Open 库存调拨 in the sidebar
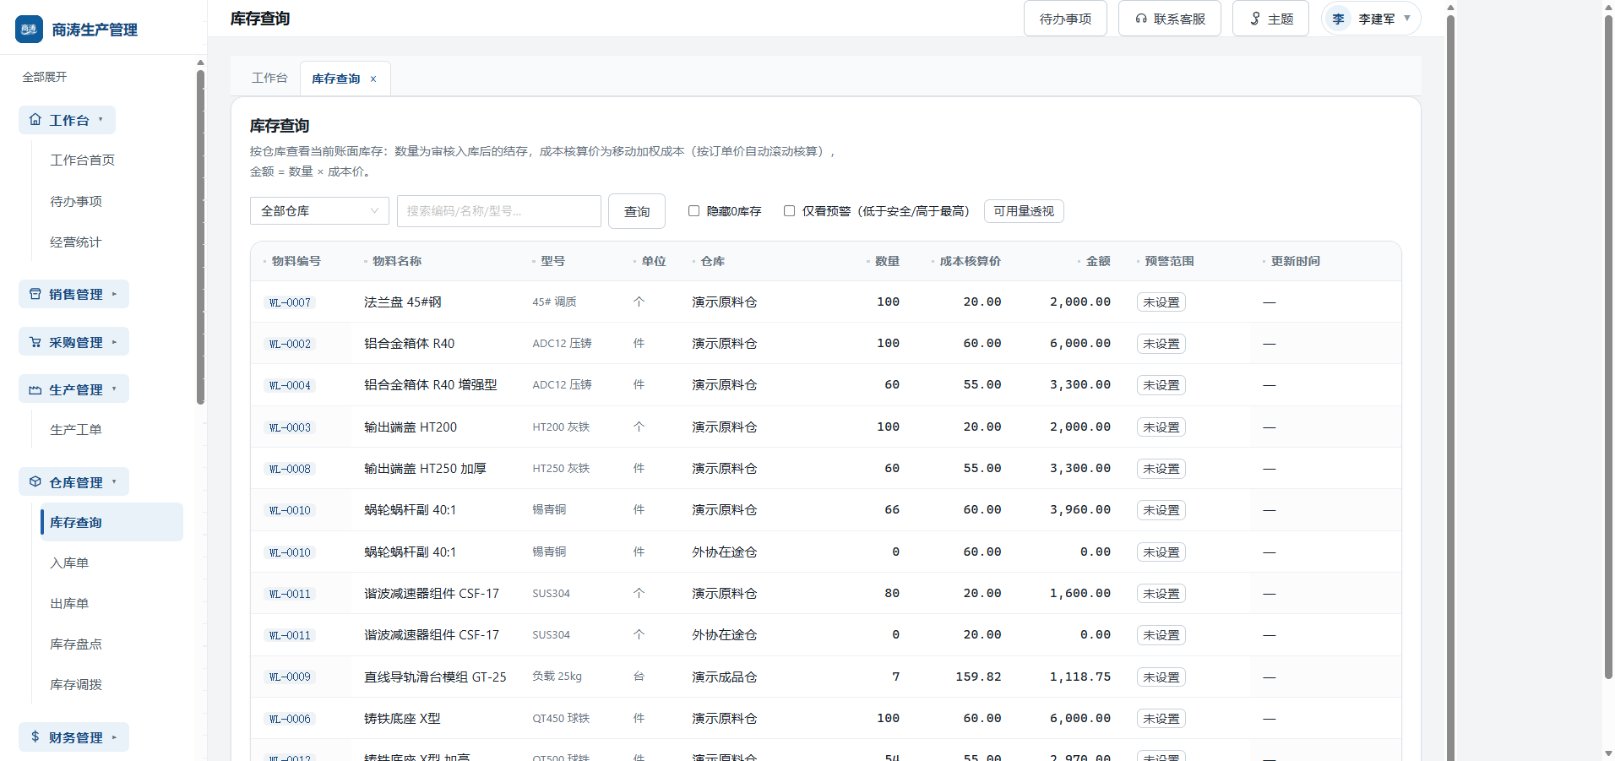The height and width of the screenshot is (761, 1615). coord(76,685)
